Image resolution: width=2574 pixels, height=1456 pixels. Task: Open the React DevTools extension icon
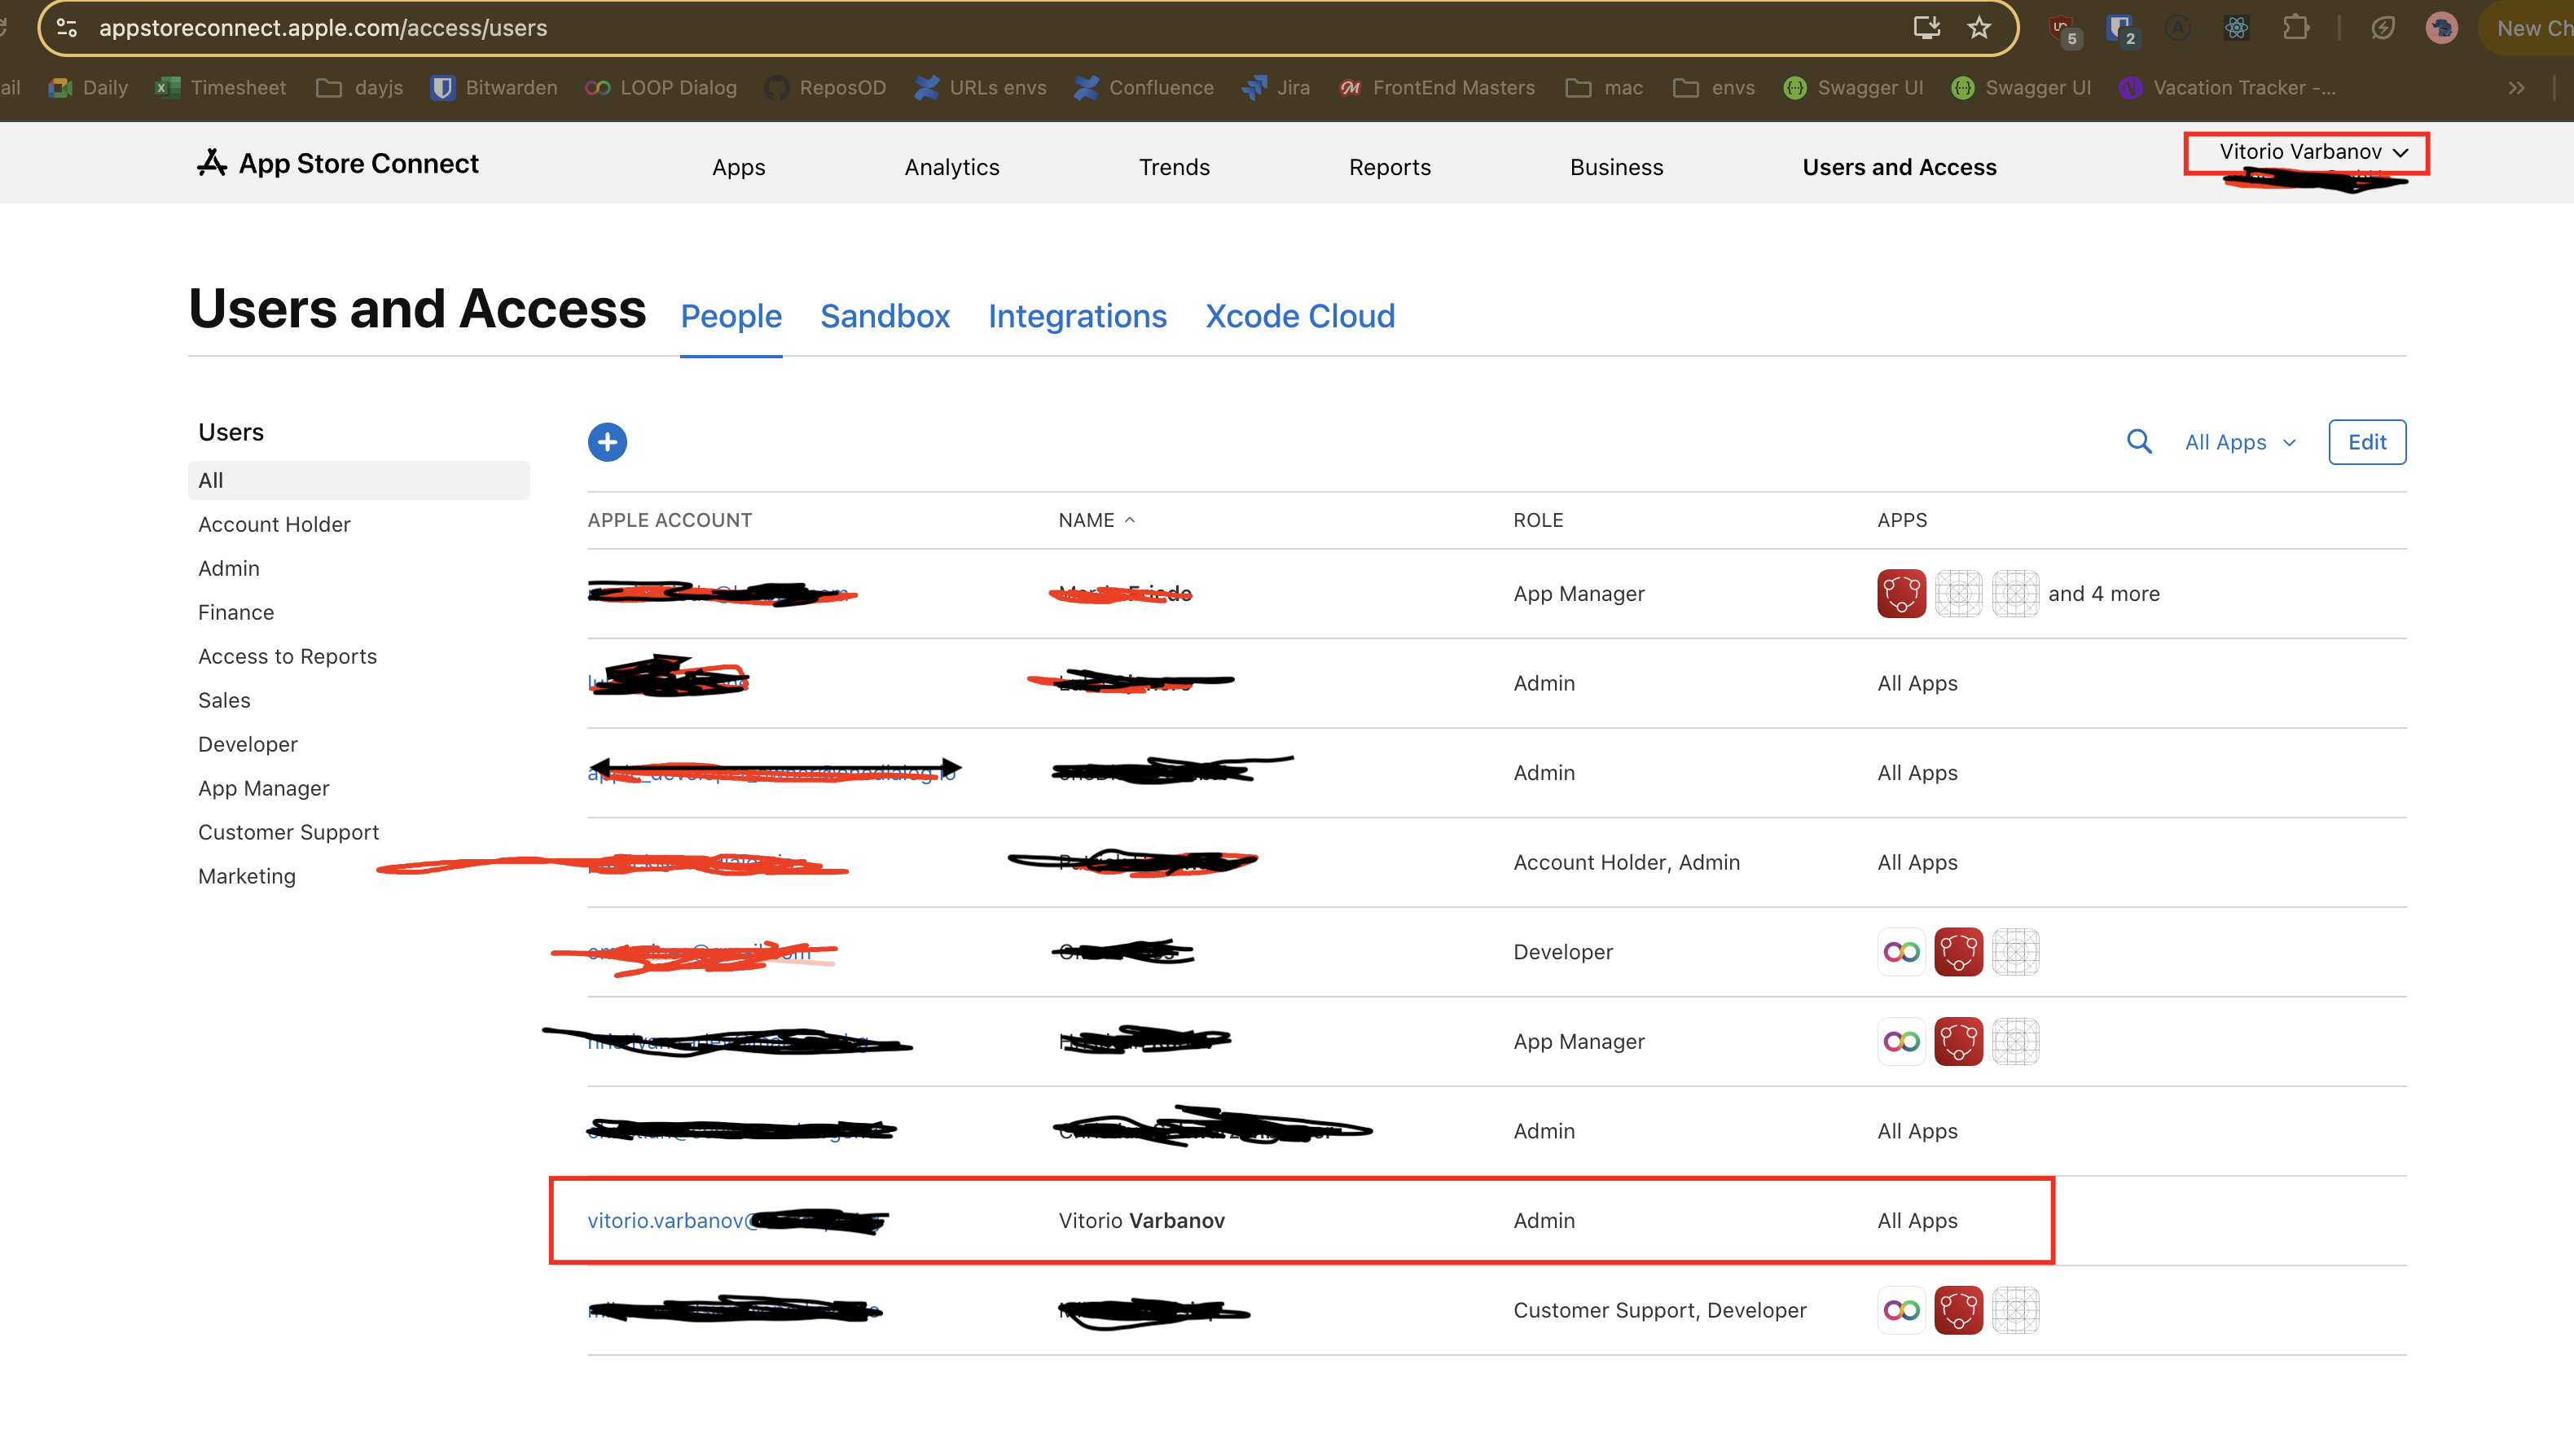click(x=2236, y=28)
